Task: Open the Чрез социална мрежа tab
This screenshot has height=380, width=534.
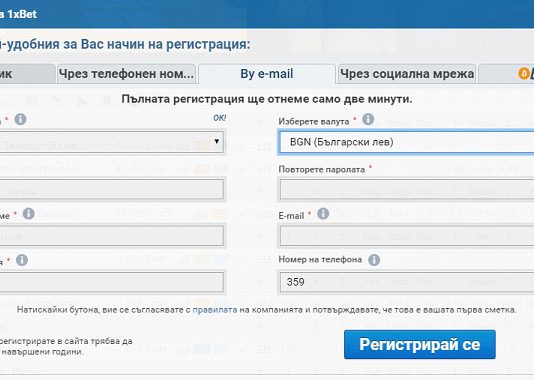Action: (407, 74)
